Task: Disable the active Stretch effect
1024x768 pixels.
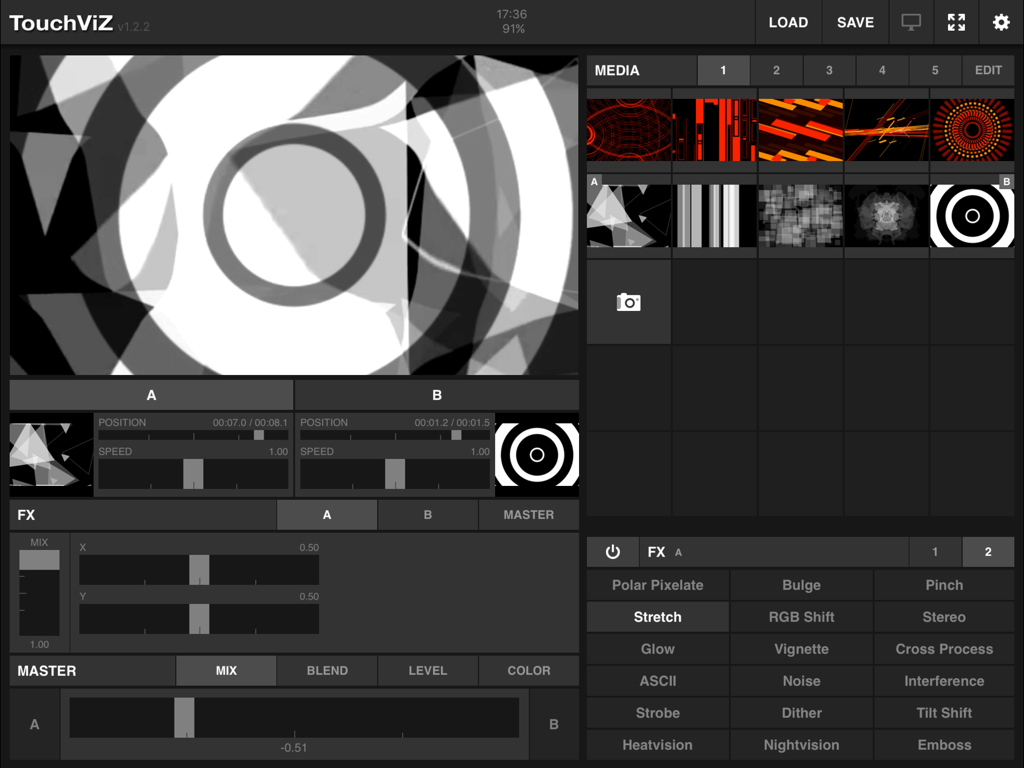Action: pos(658,616)
